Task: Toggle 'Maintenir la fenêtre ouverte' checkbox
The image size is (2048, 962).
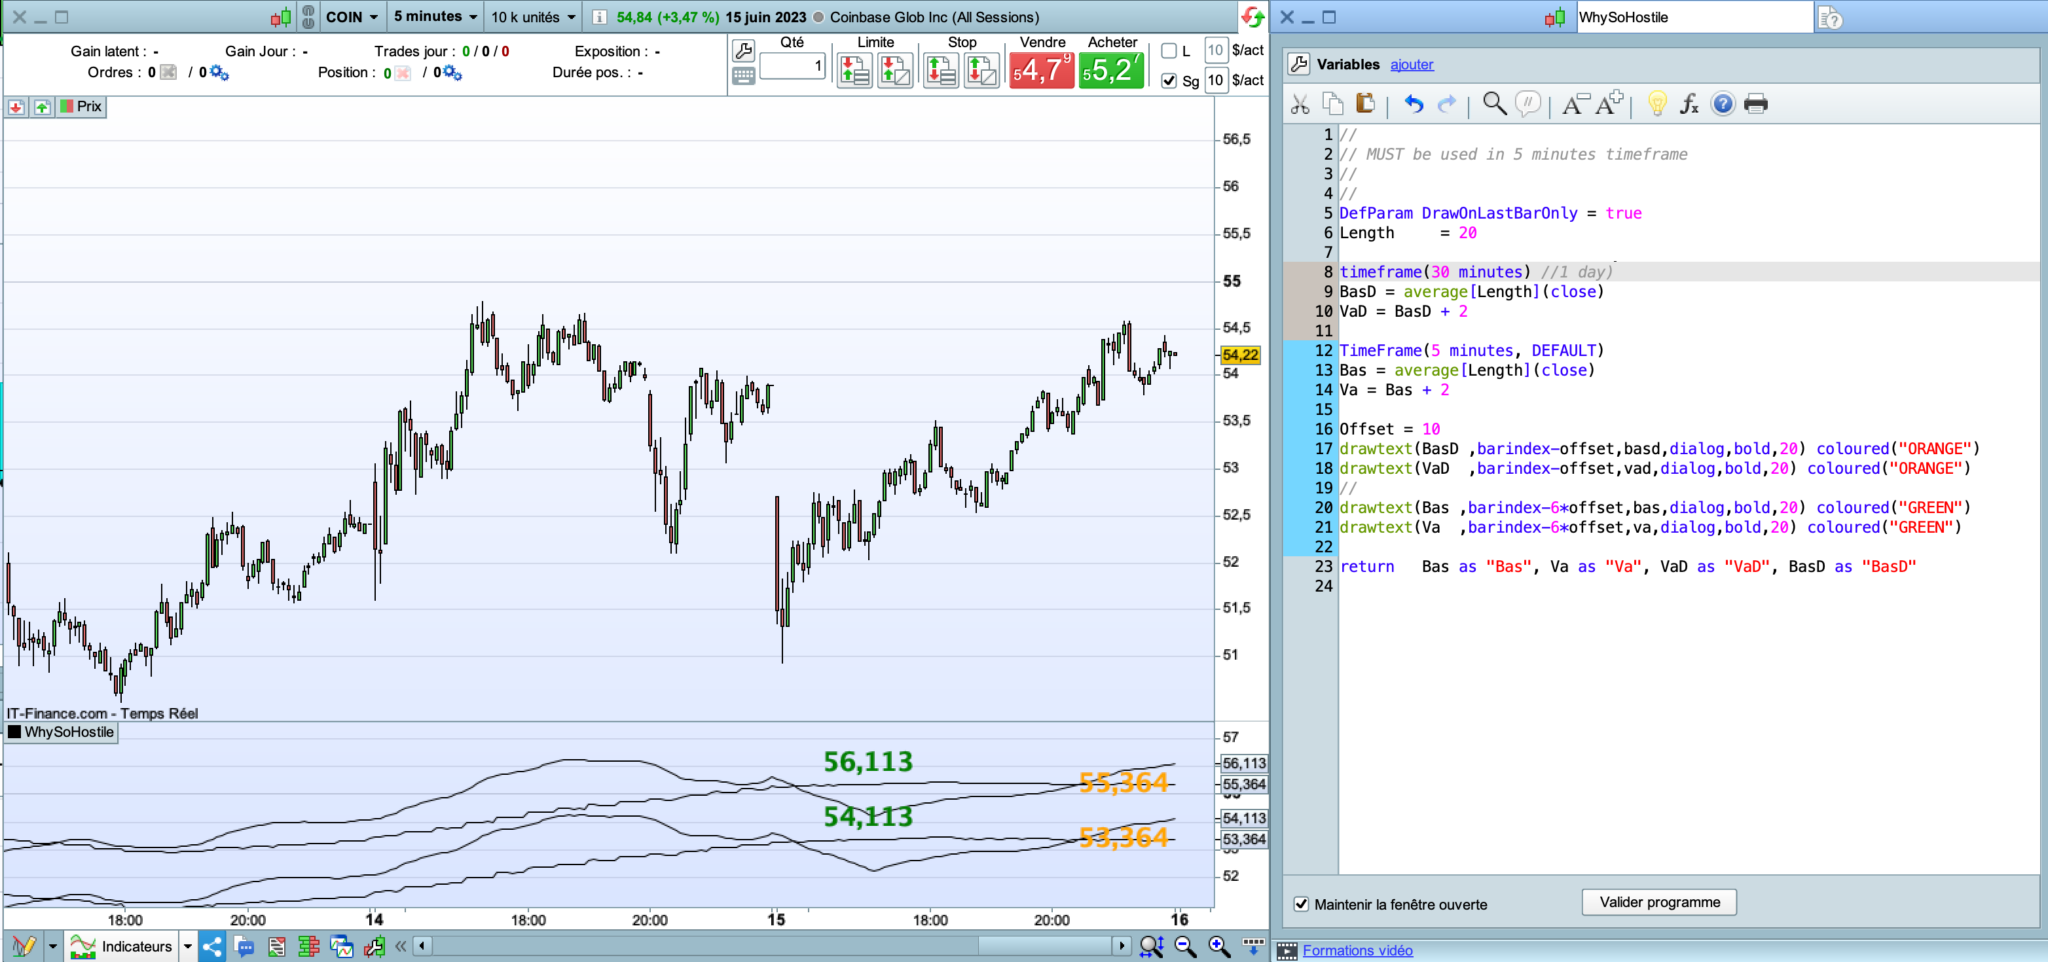Action: 1301,904
